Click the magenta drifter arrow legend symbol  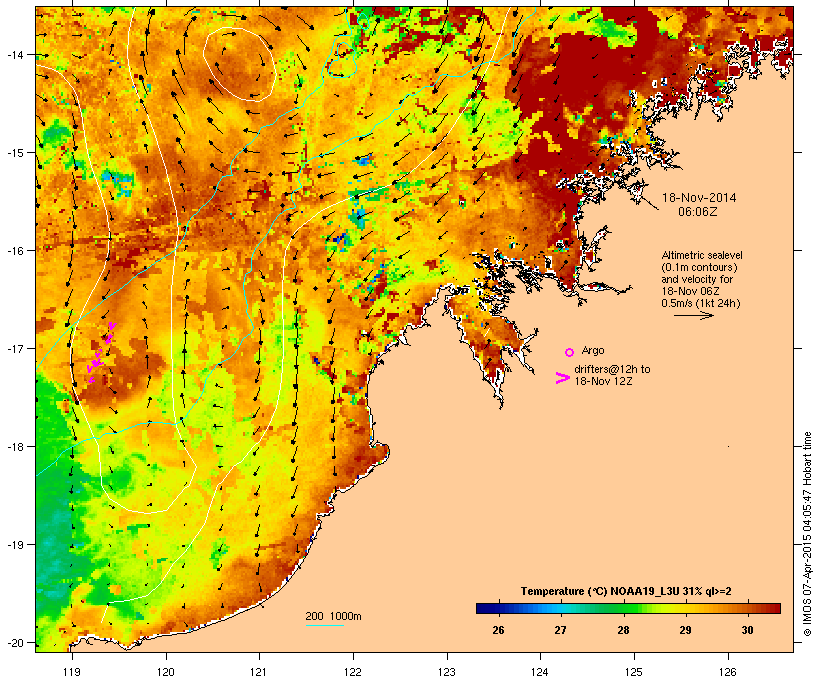563,378
